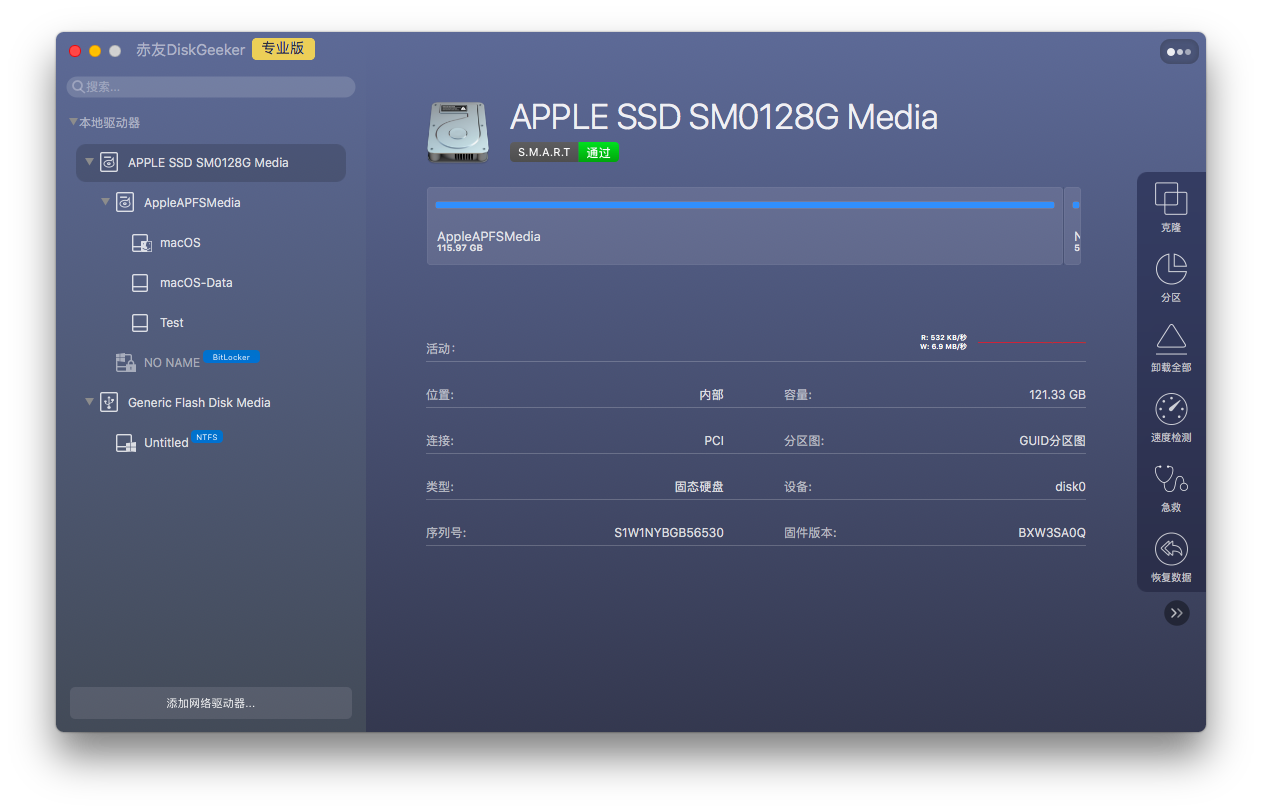Expand the right toolbar double-chevron button

tap(1176, 613)
